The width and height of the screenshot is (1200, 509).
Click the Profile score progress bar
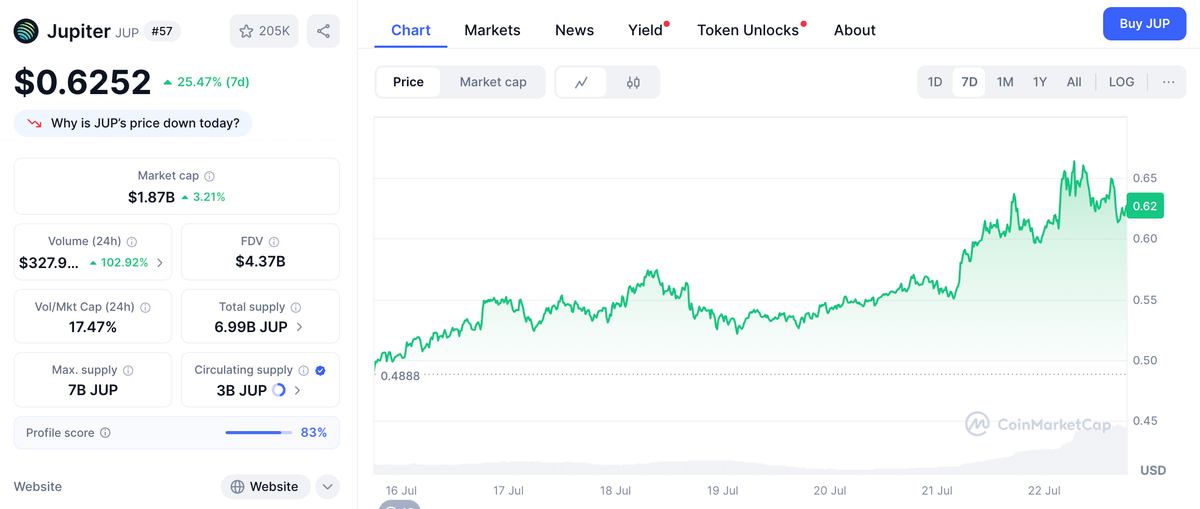pyautogui.click(x=259, y=433)
